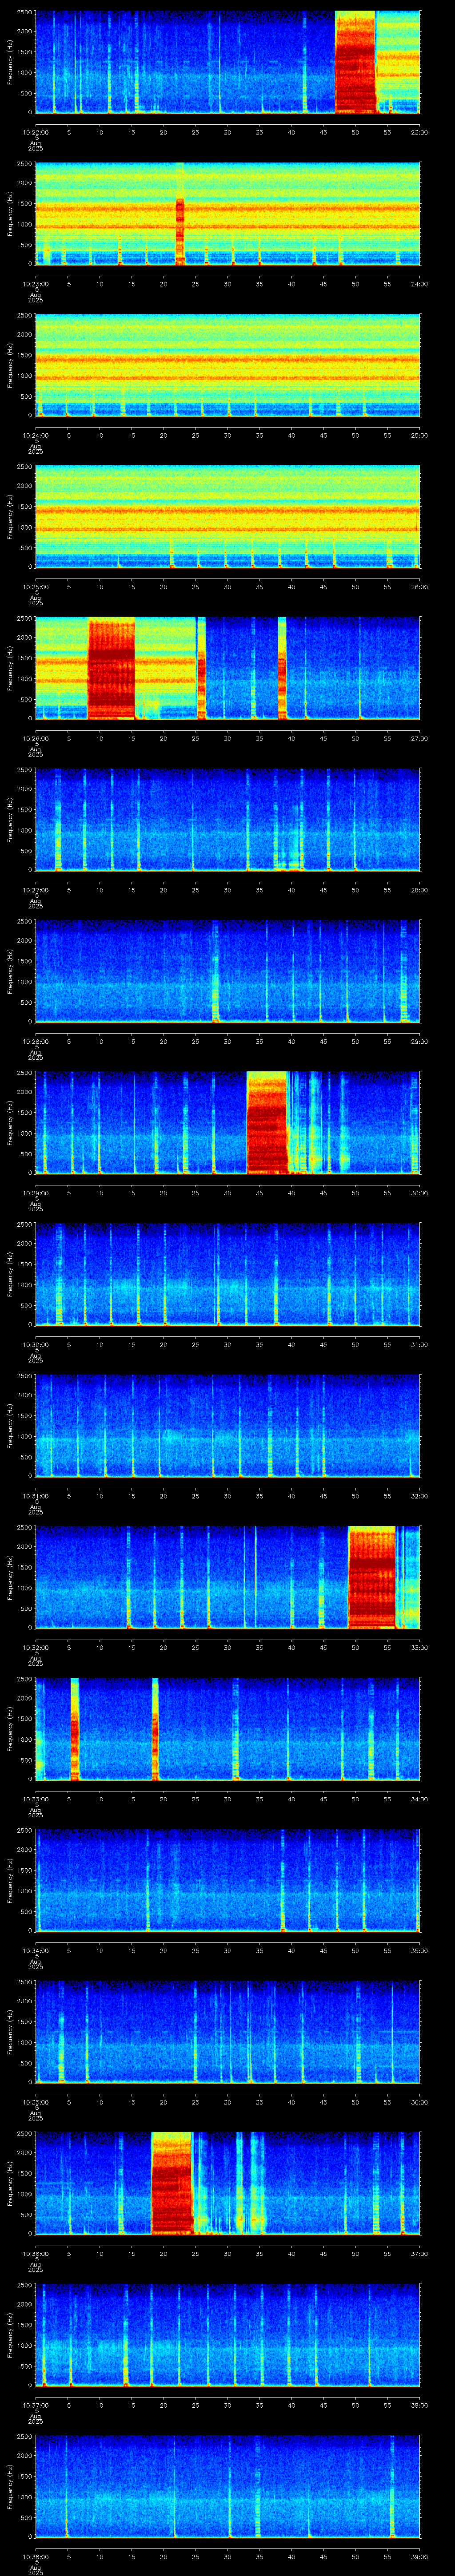Select the wide red burst in the 10:22:00 spectrogram
Screen dimensions: 455x2576
pos(355,62)
